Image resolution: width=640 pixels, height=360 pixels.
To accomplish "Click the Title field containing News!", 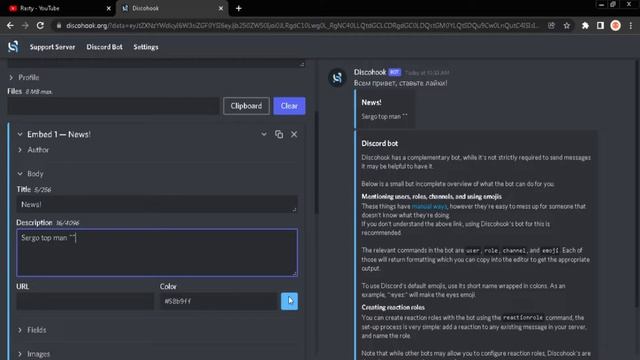I will (157, 204).
